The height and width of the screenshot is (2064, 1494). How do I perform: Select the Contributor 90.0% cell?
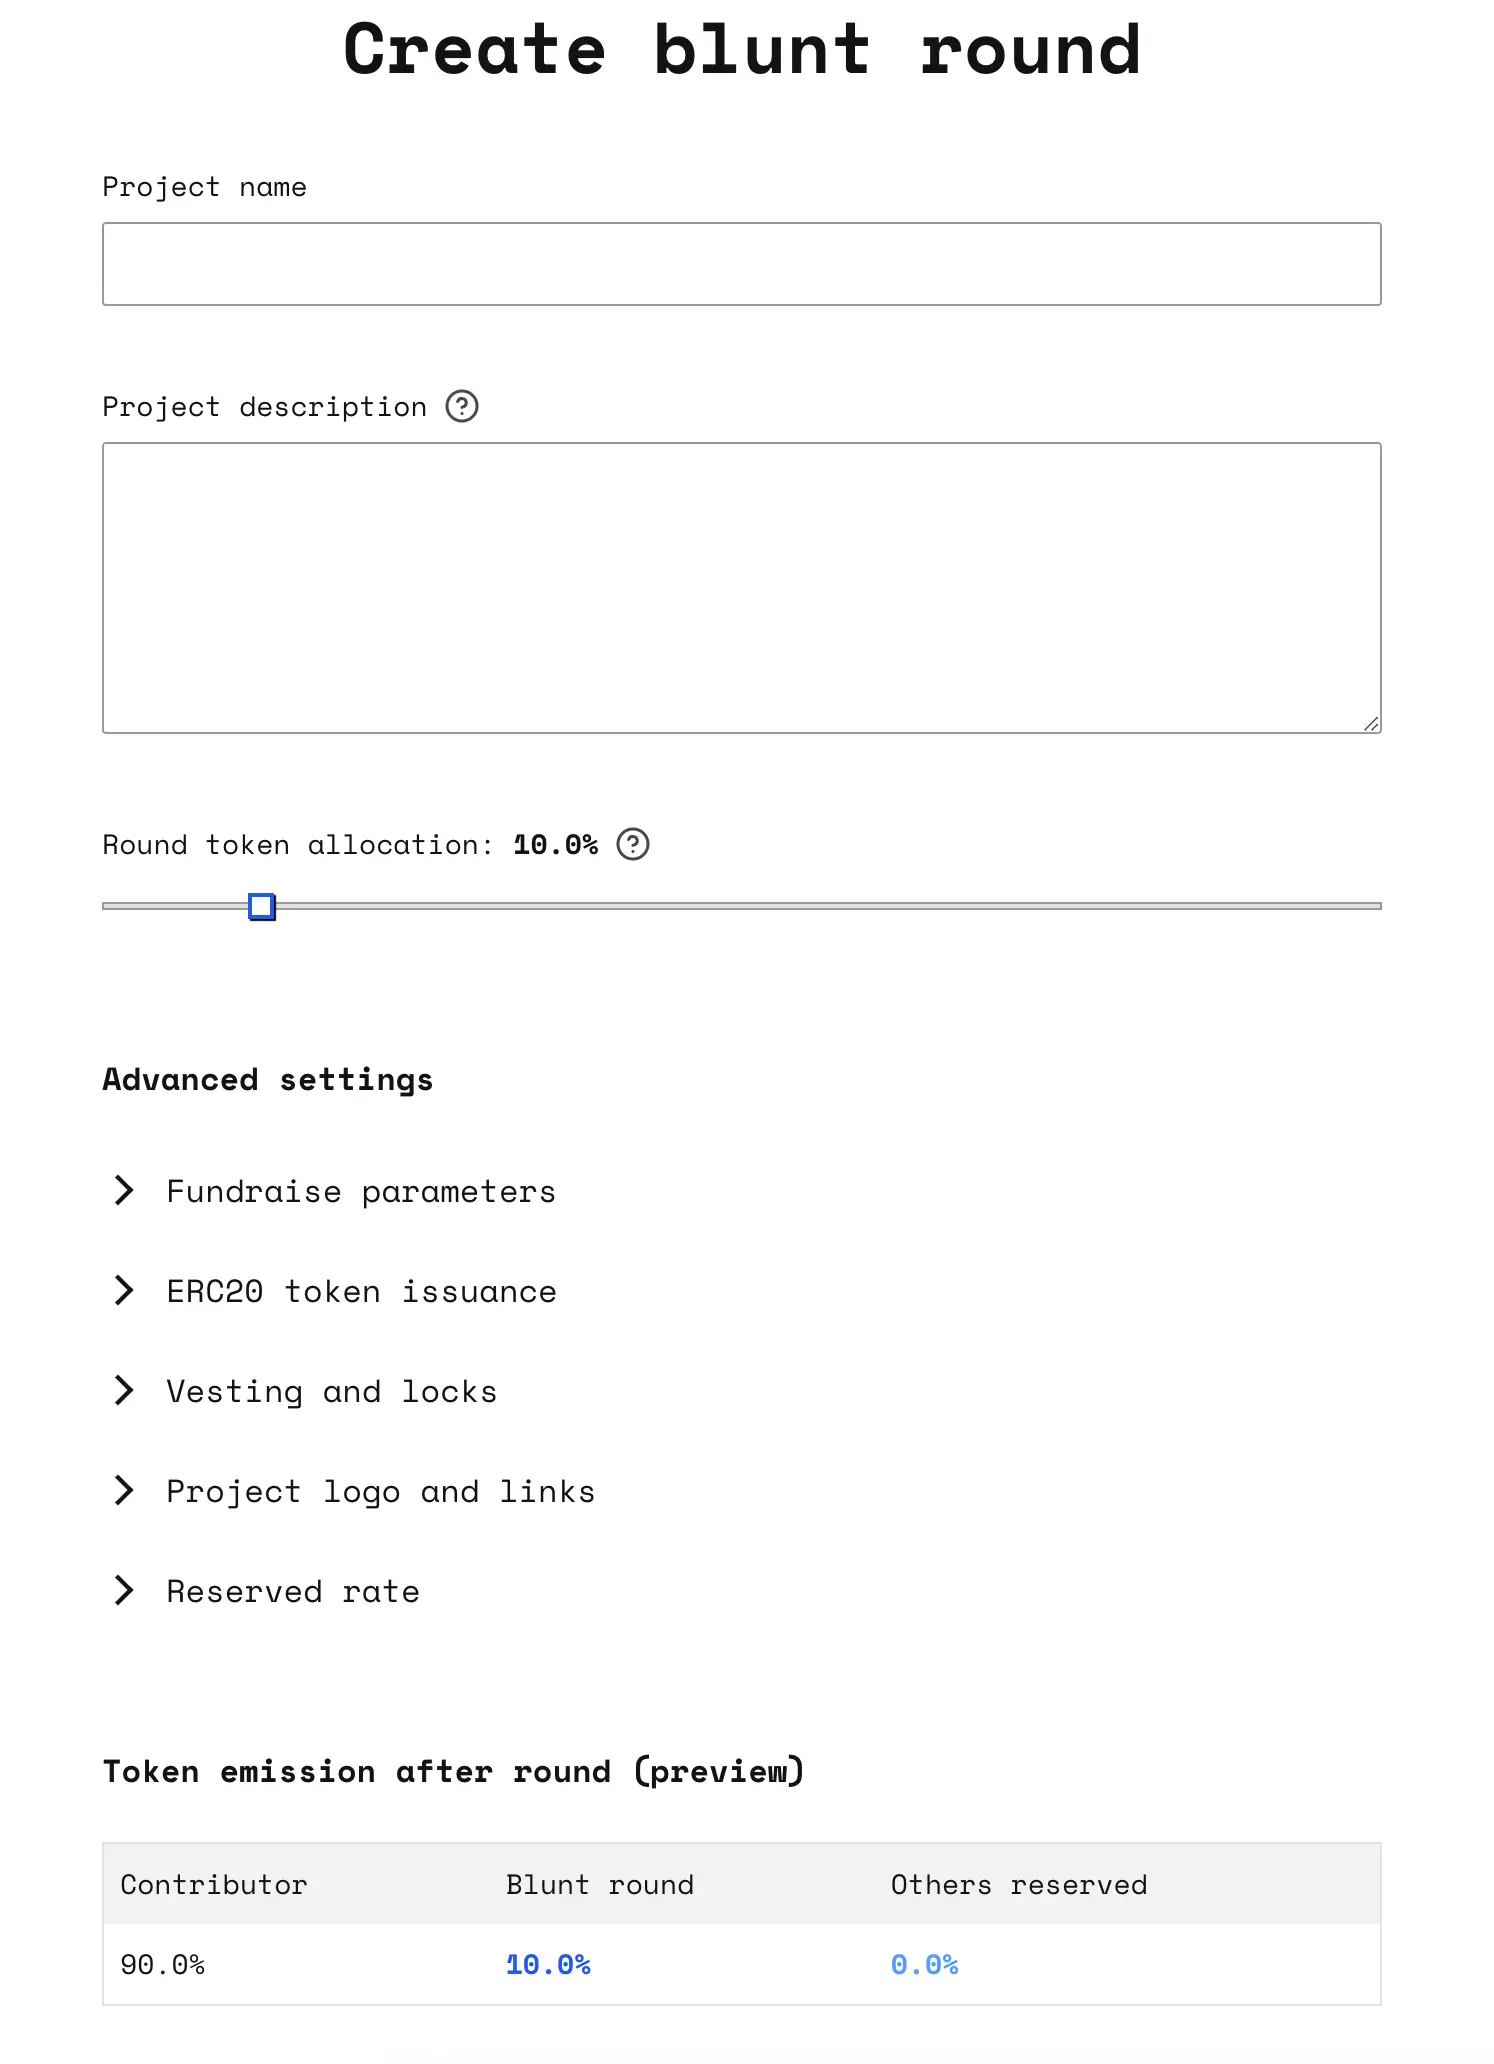point(163,1965)
